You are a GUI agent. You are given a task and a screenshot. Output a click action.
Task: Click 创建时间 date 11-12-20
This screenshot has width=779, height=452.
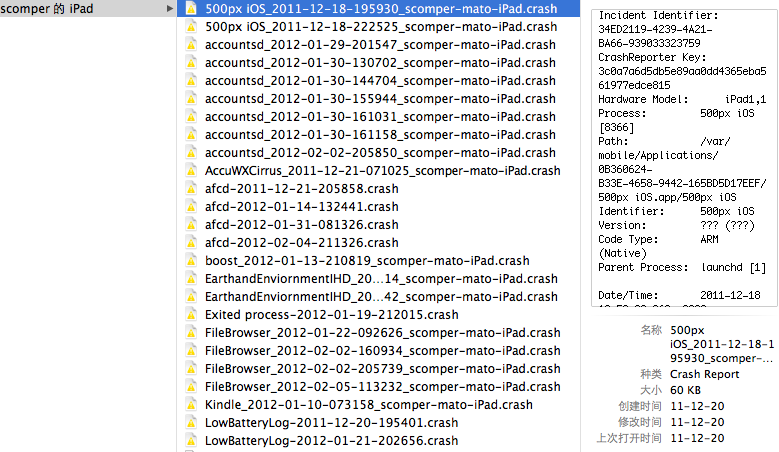(x=697, y=406)
